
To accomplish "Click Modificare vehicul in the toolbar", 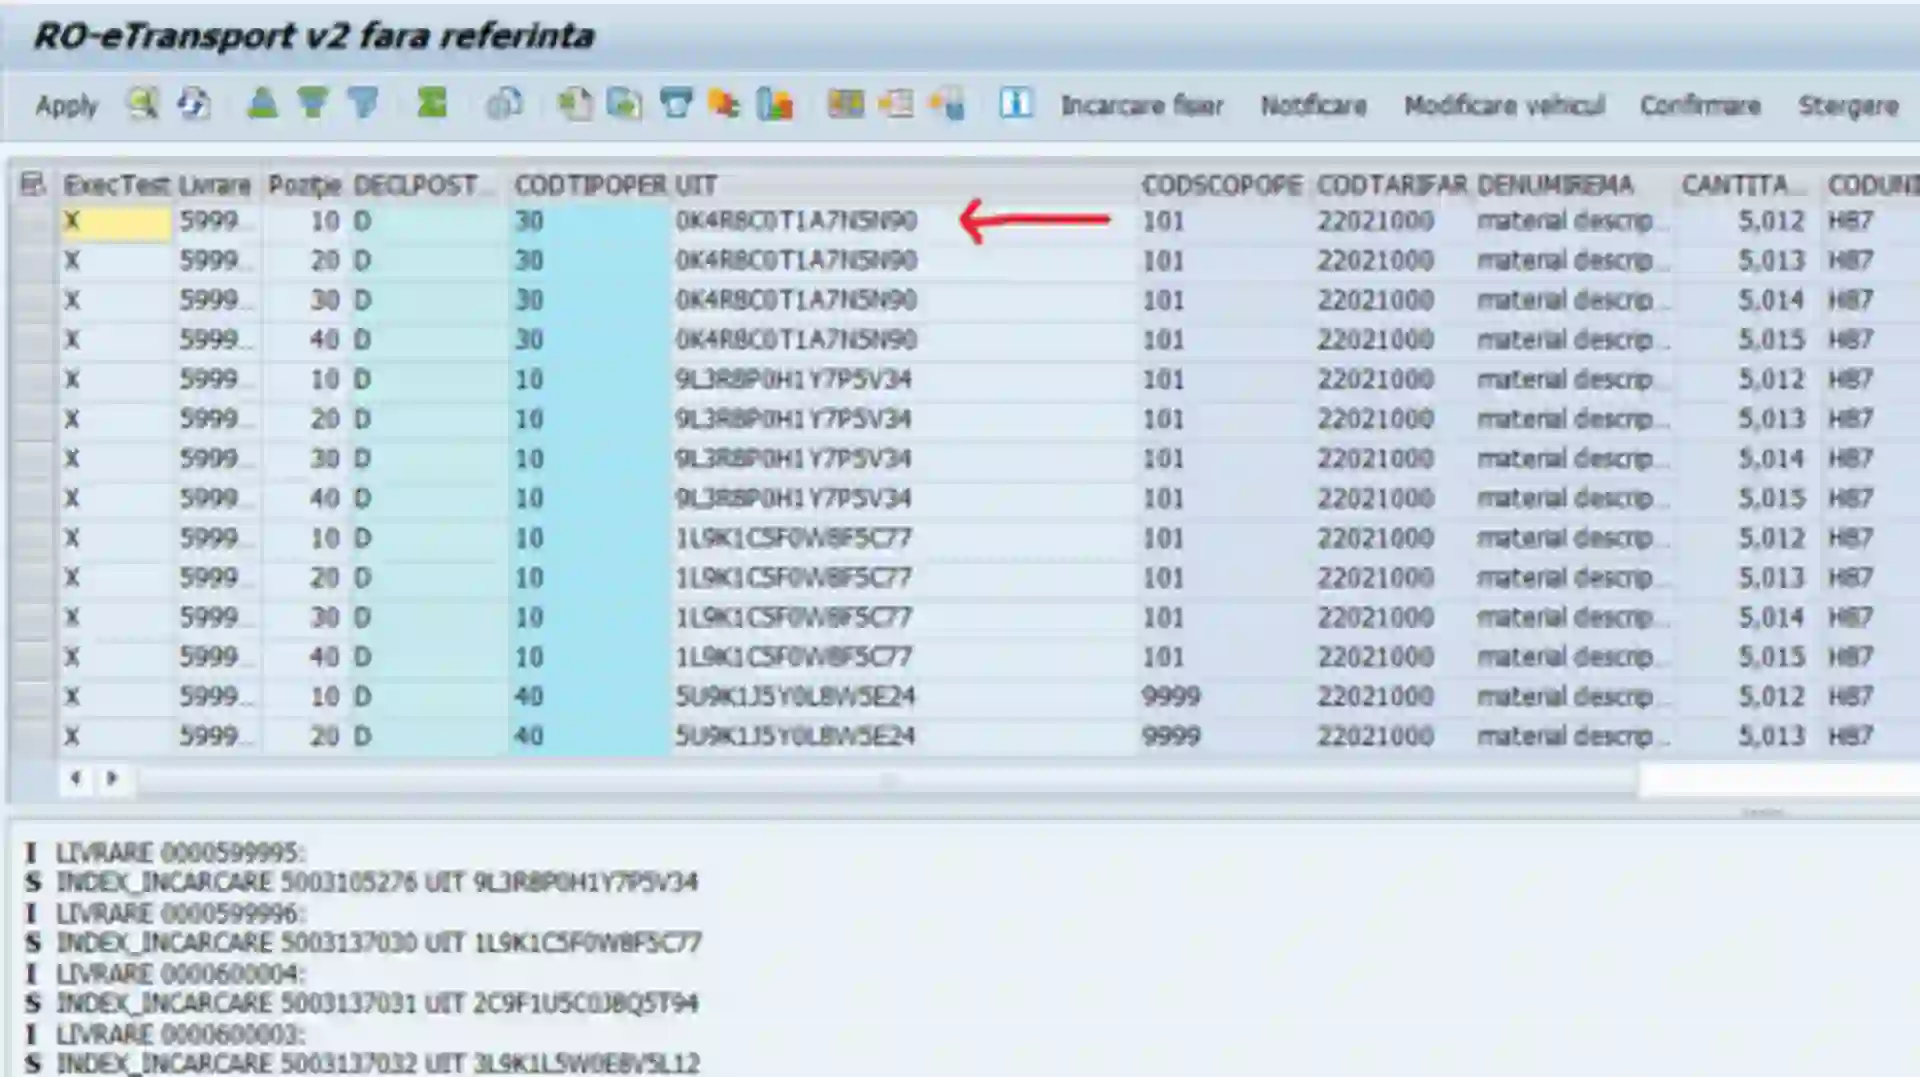I will pyautogui.click(x=1504, y=106).
